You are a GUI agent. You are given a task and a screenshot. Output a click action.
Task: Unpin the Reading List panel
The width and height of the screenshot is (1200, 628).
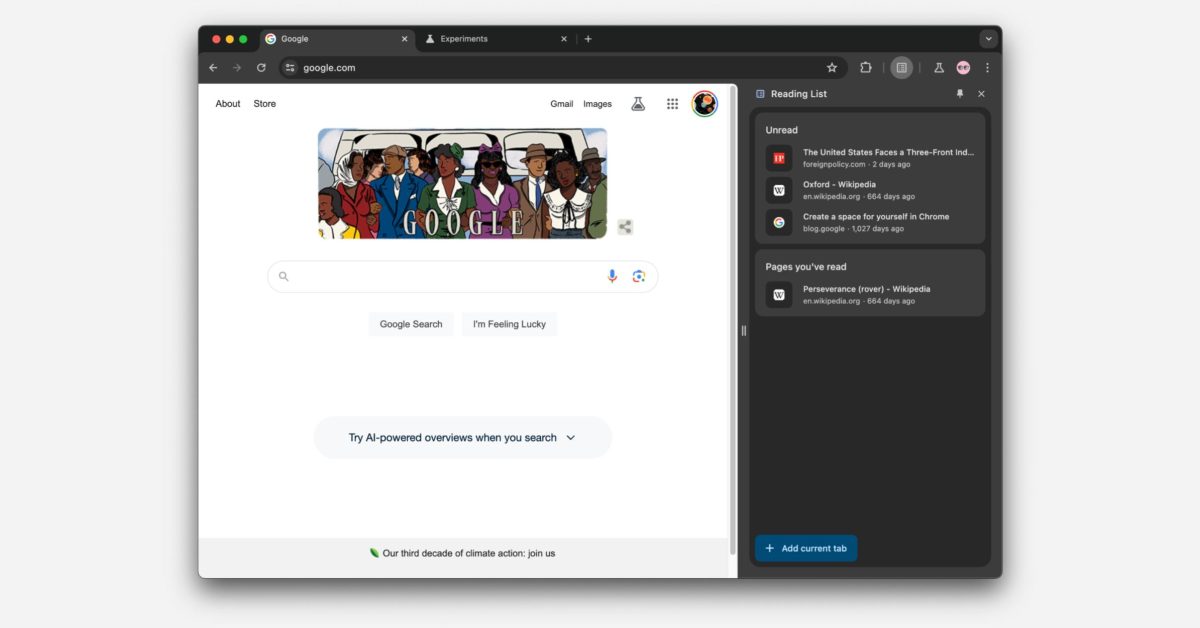point(959,93)
